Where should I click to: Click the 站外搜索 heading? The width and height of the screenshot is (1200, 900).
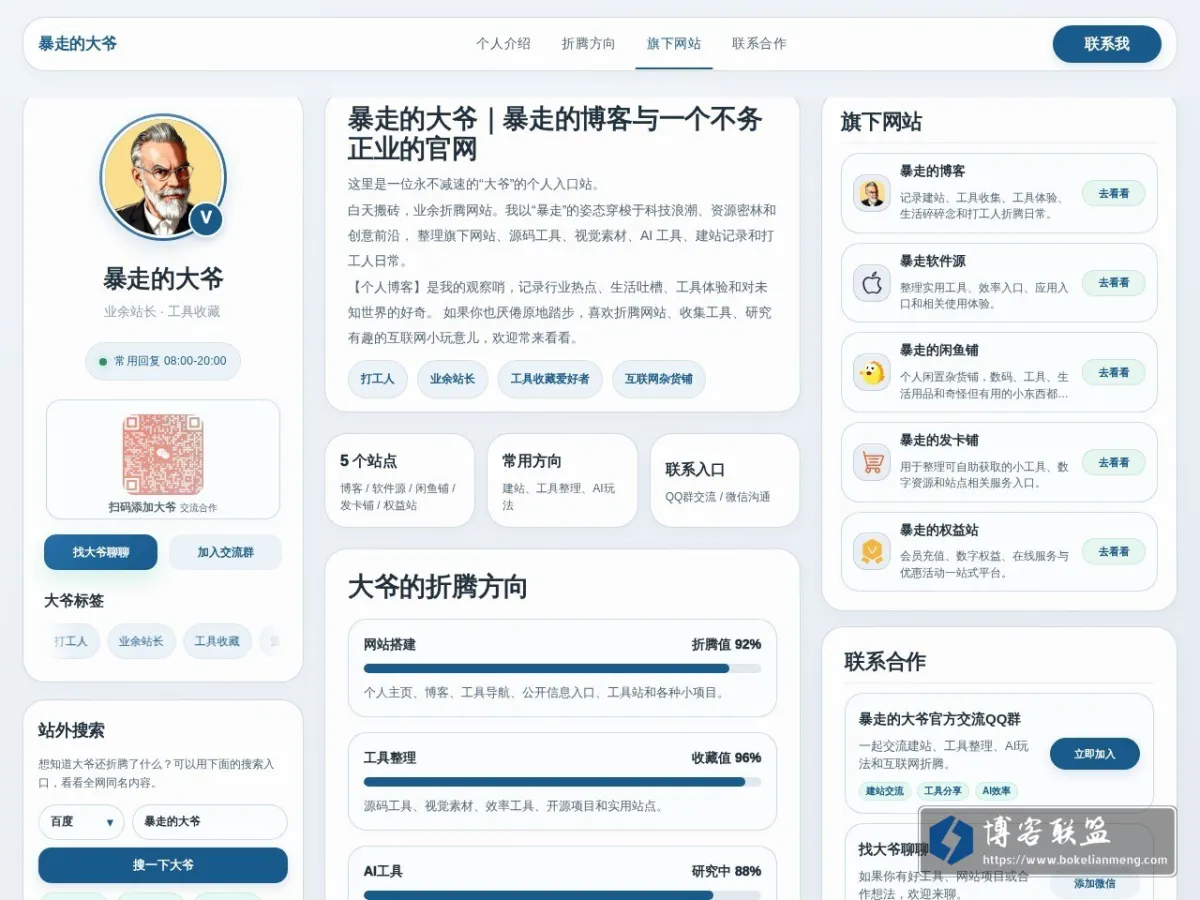tap(71, 730)
